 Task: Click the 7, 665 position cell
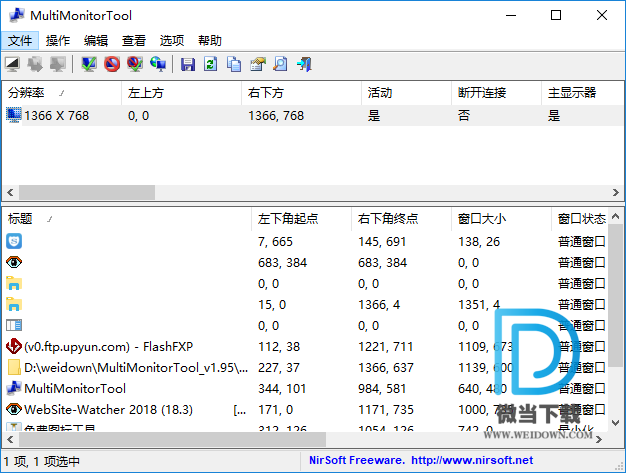pos(275,241)
